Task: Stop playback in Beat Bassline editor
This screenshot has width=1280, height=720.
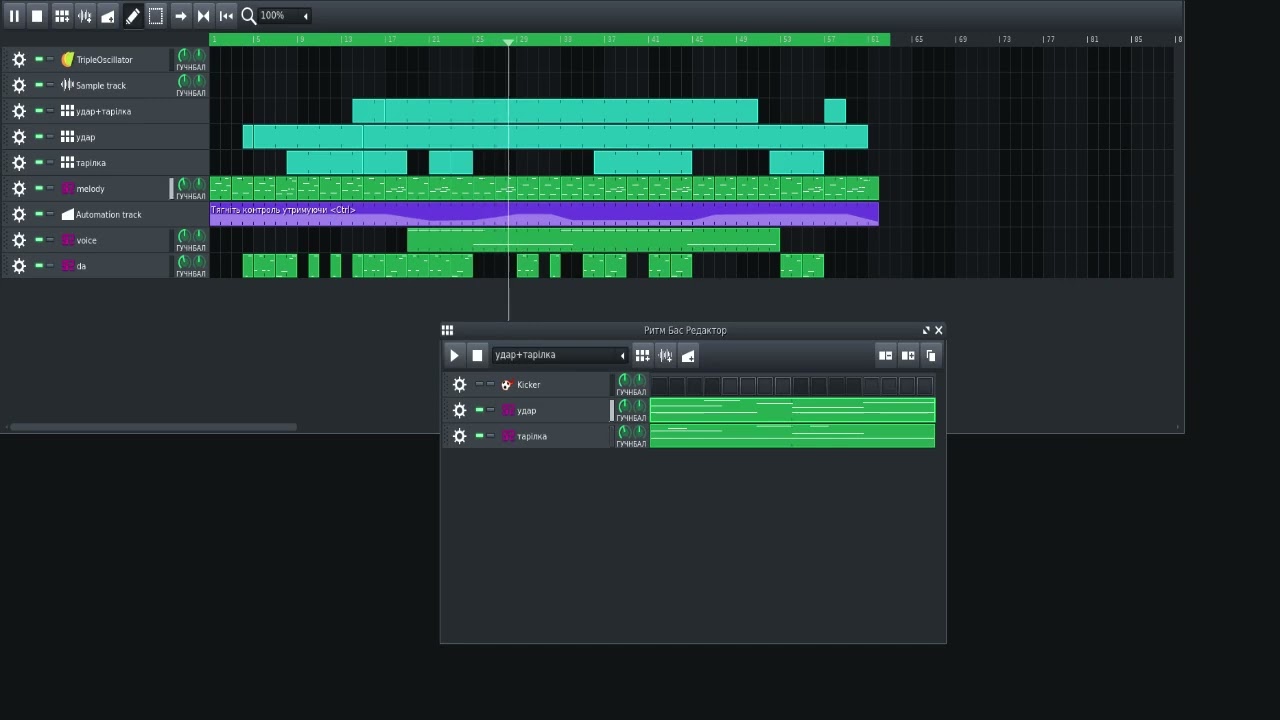Action: (477, 355)
